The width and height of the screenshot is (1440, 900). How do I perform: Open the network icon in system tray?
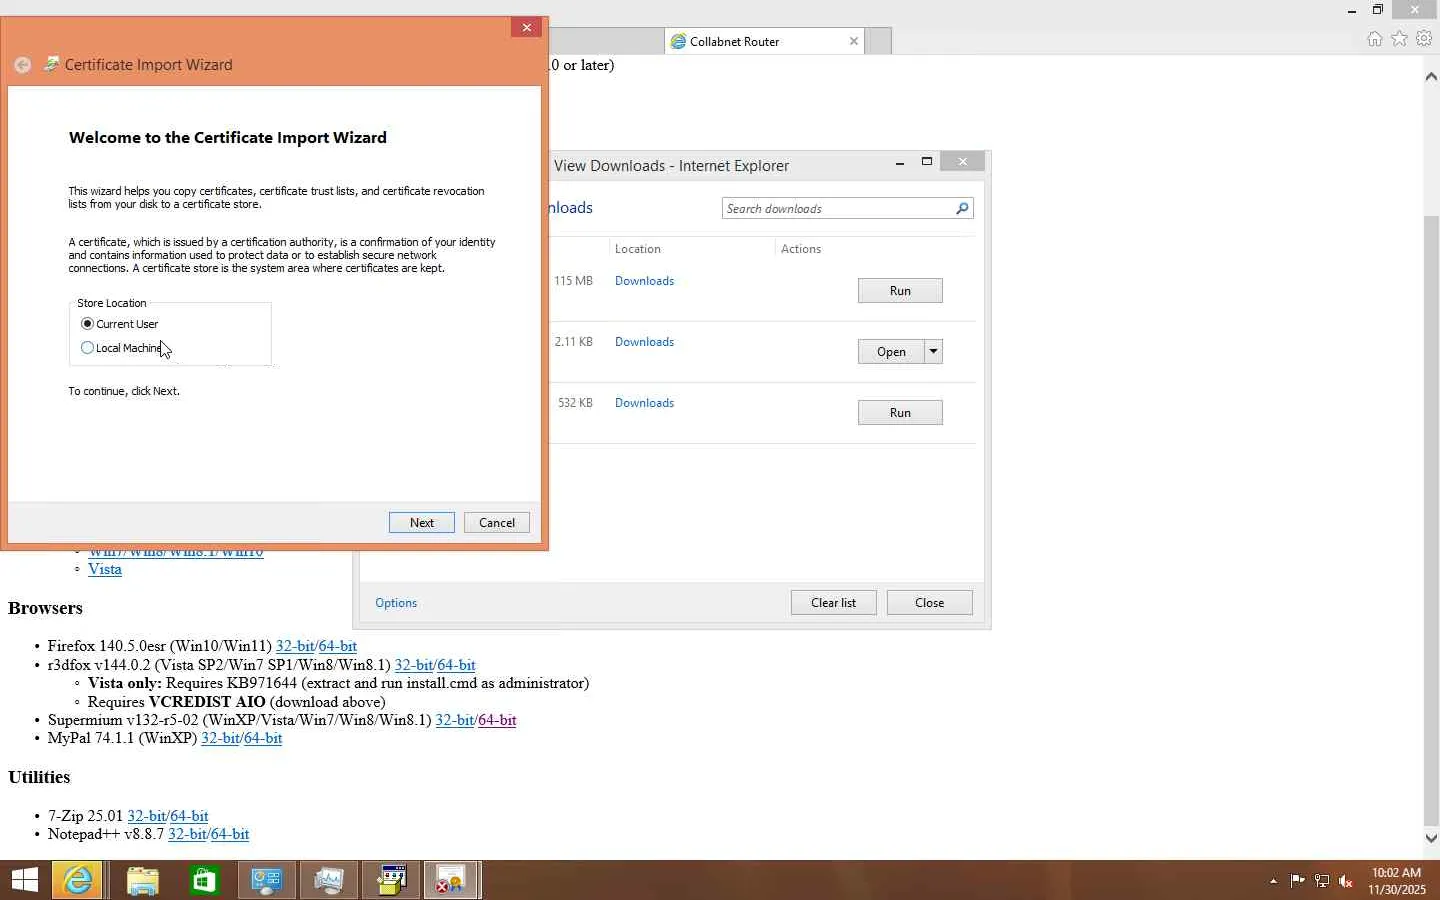point(1322,881)
